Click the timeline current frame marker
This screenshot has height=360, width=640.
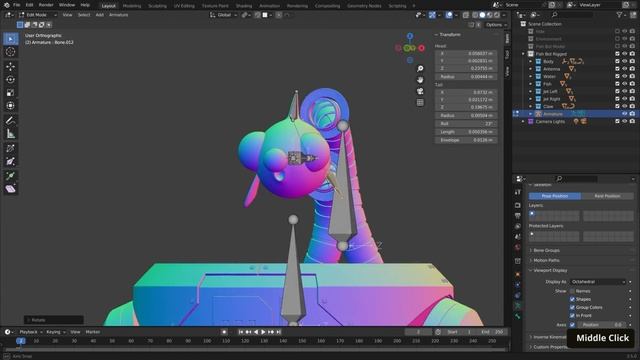click(20, 341)
